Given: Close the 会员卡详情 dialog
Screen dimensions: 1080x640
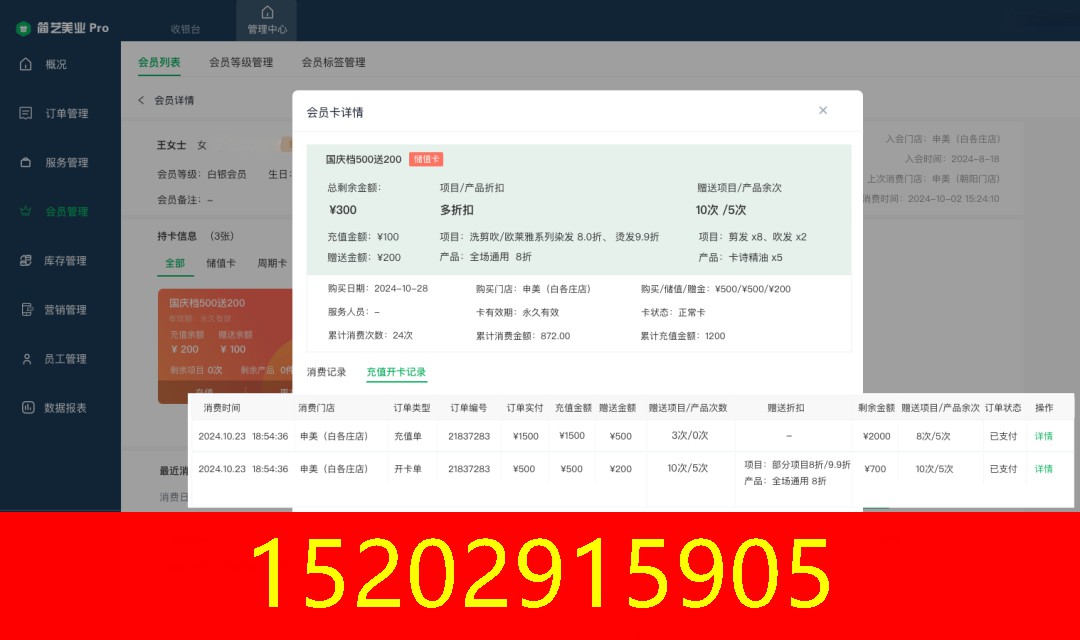Looking at the screenshot, I should pos(823,110).
